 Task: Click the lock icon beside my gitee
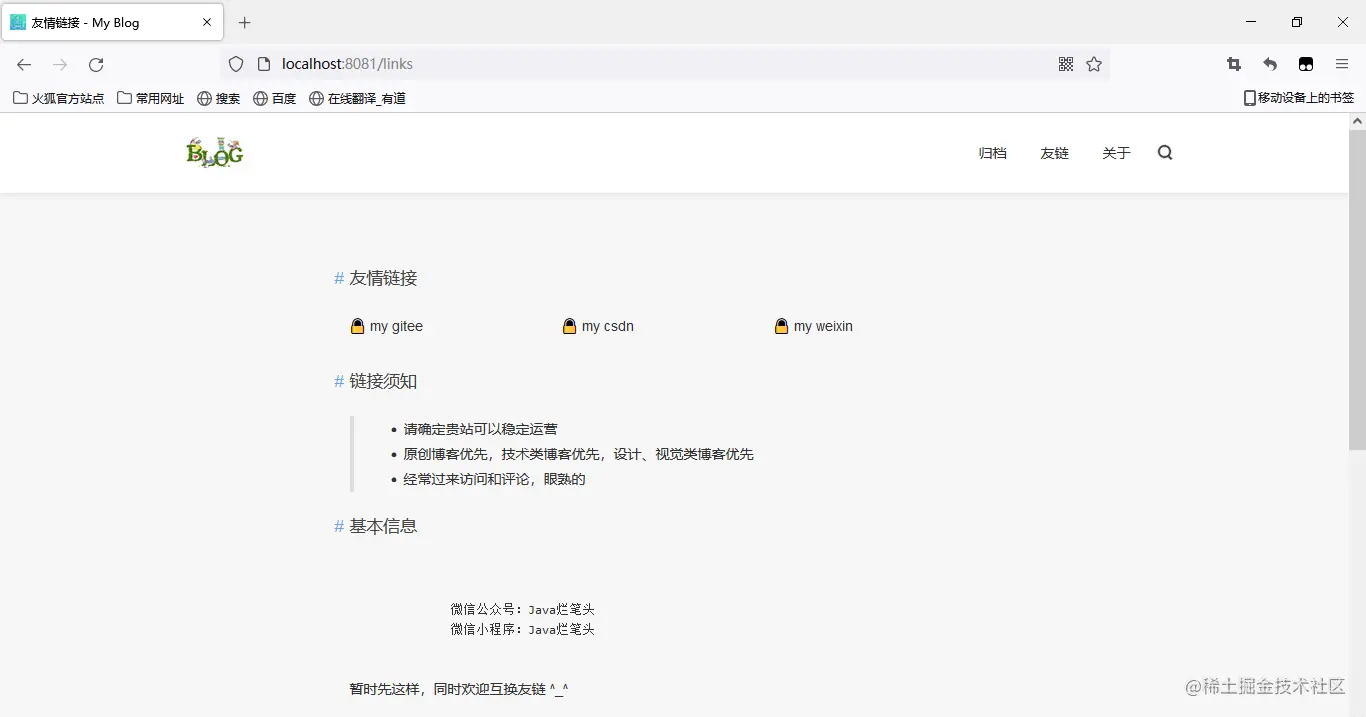[357, 326]
